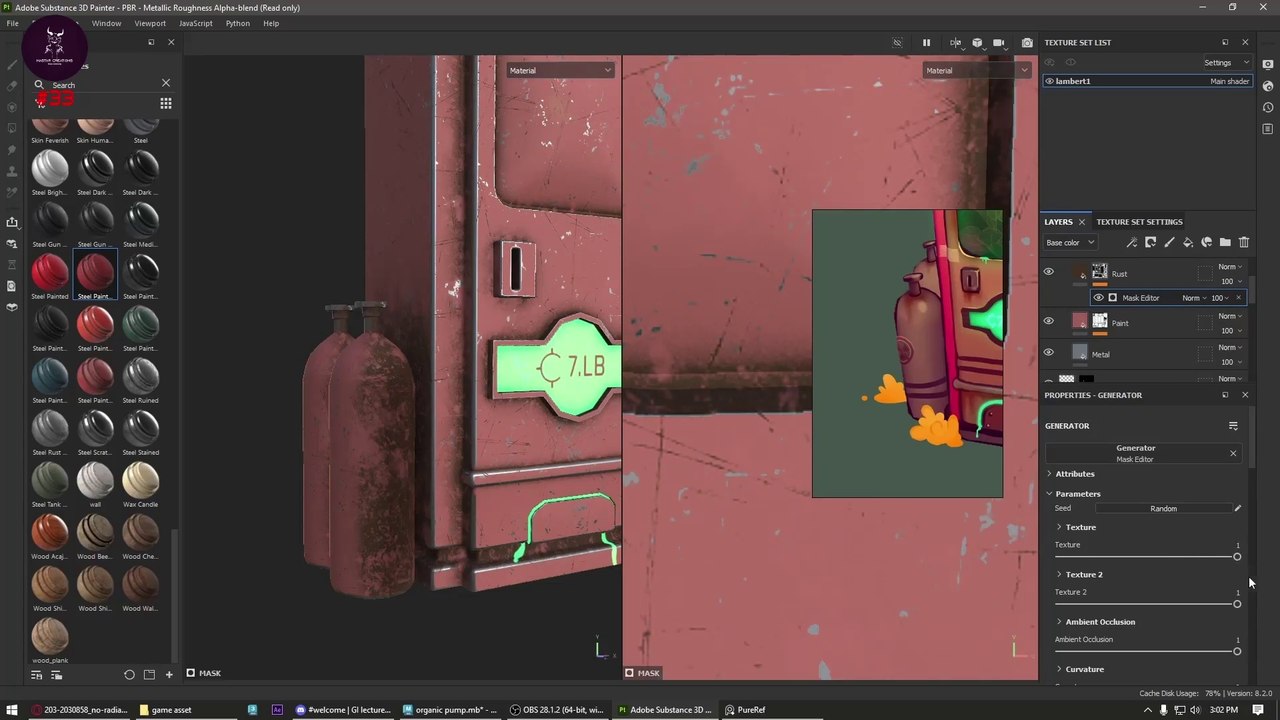1280x720 pixels.
Task: Open blend mode dropdown for Rust layer
Action: (x=1229, y=267)
